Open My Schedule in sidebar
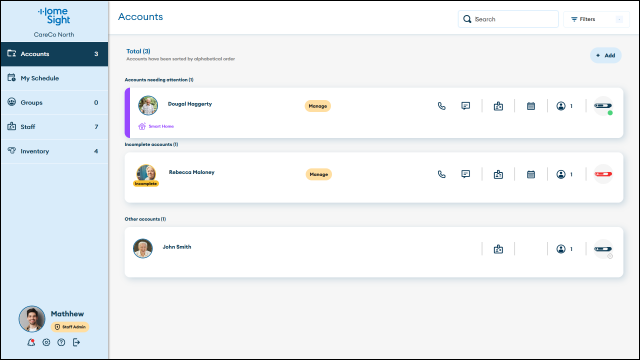 pos(54,78)
